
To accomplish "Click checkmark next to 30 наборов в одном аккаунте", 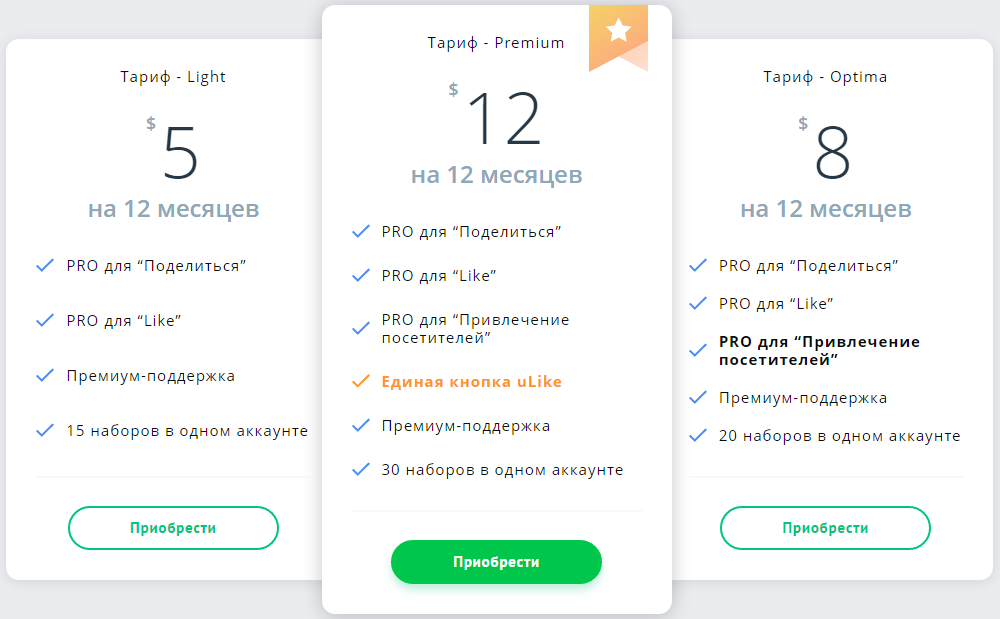I will point(361,470).
